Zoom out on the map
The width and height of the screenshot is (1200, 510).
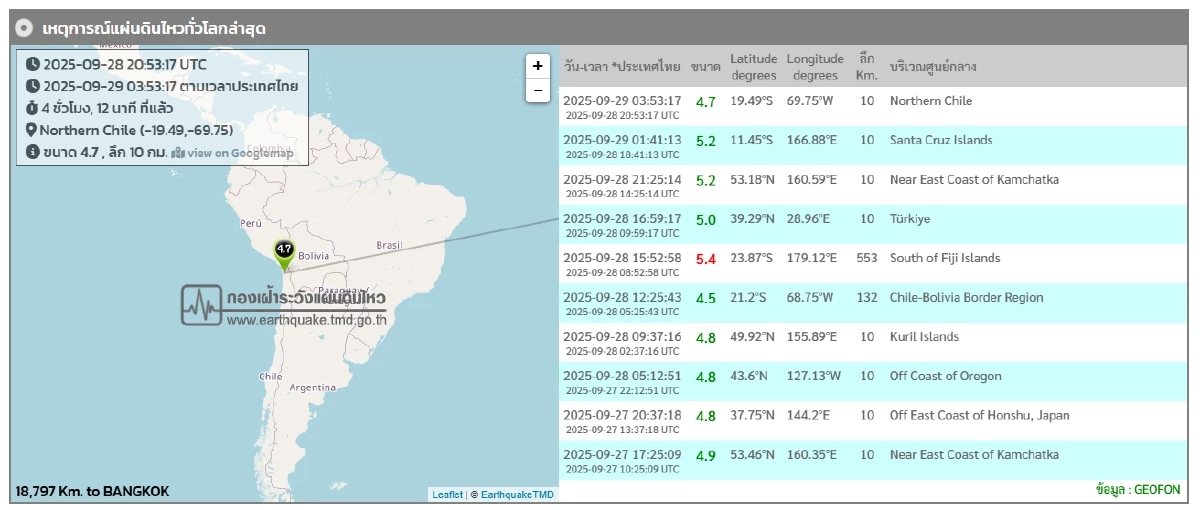538,90
